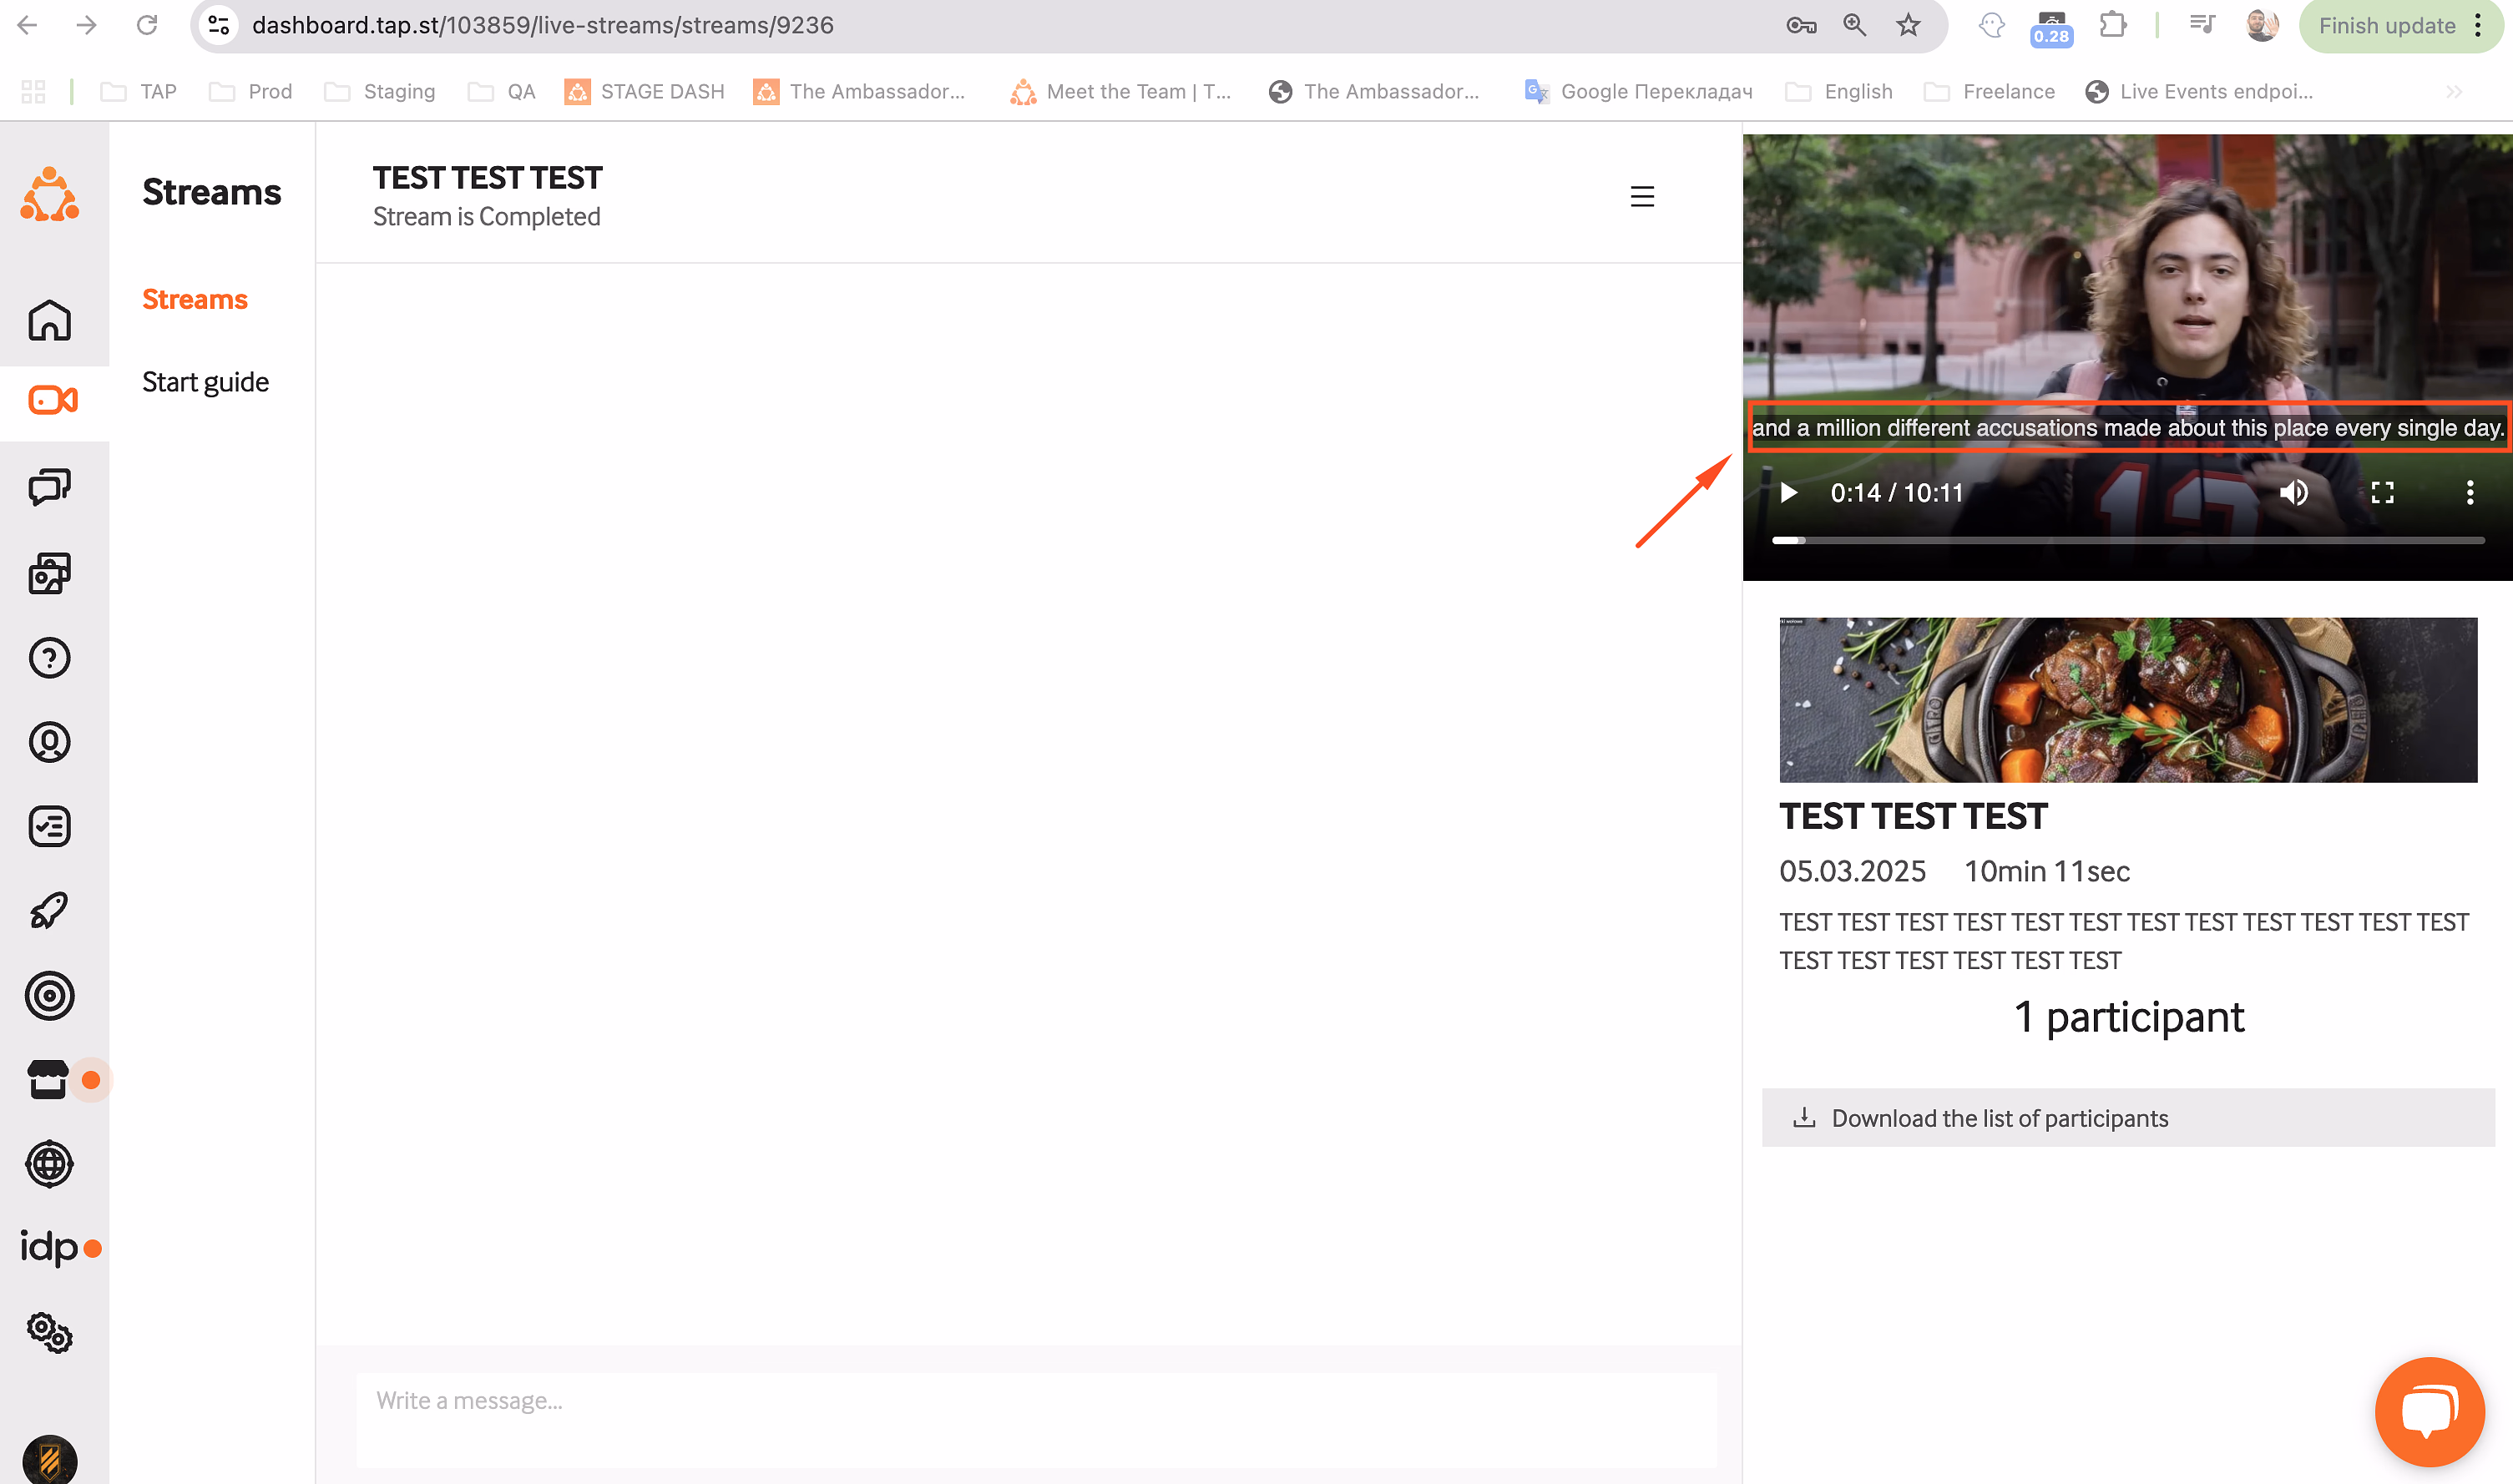The width and height of the screenshot is (2513, 1484).
Task: Open Live Events endpoi... bookmark
Action: point(2199,92)
